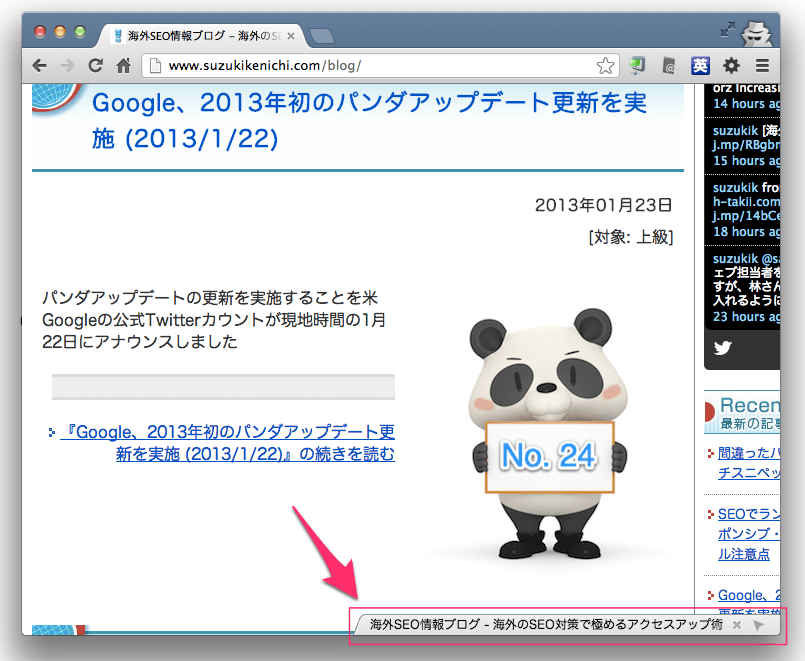Open the home page via house icon
The height and width of the screenshot is (661, 805).
click(x=123, y=65)
